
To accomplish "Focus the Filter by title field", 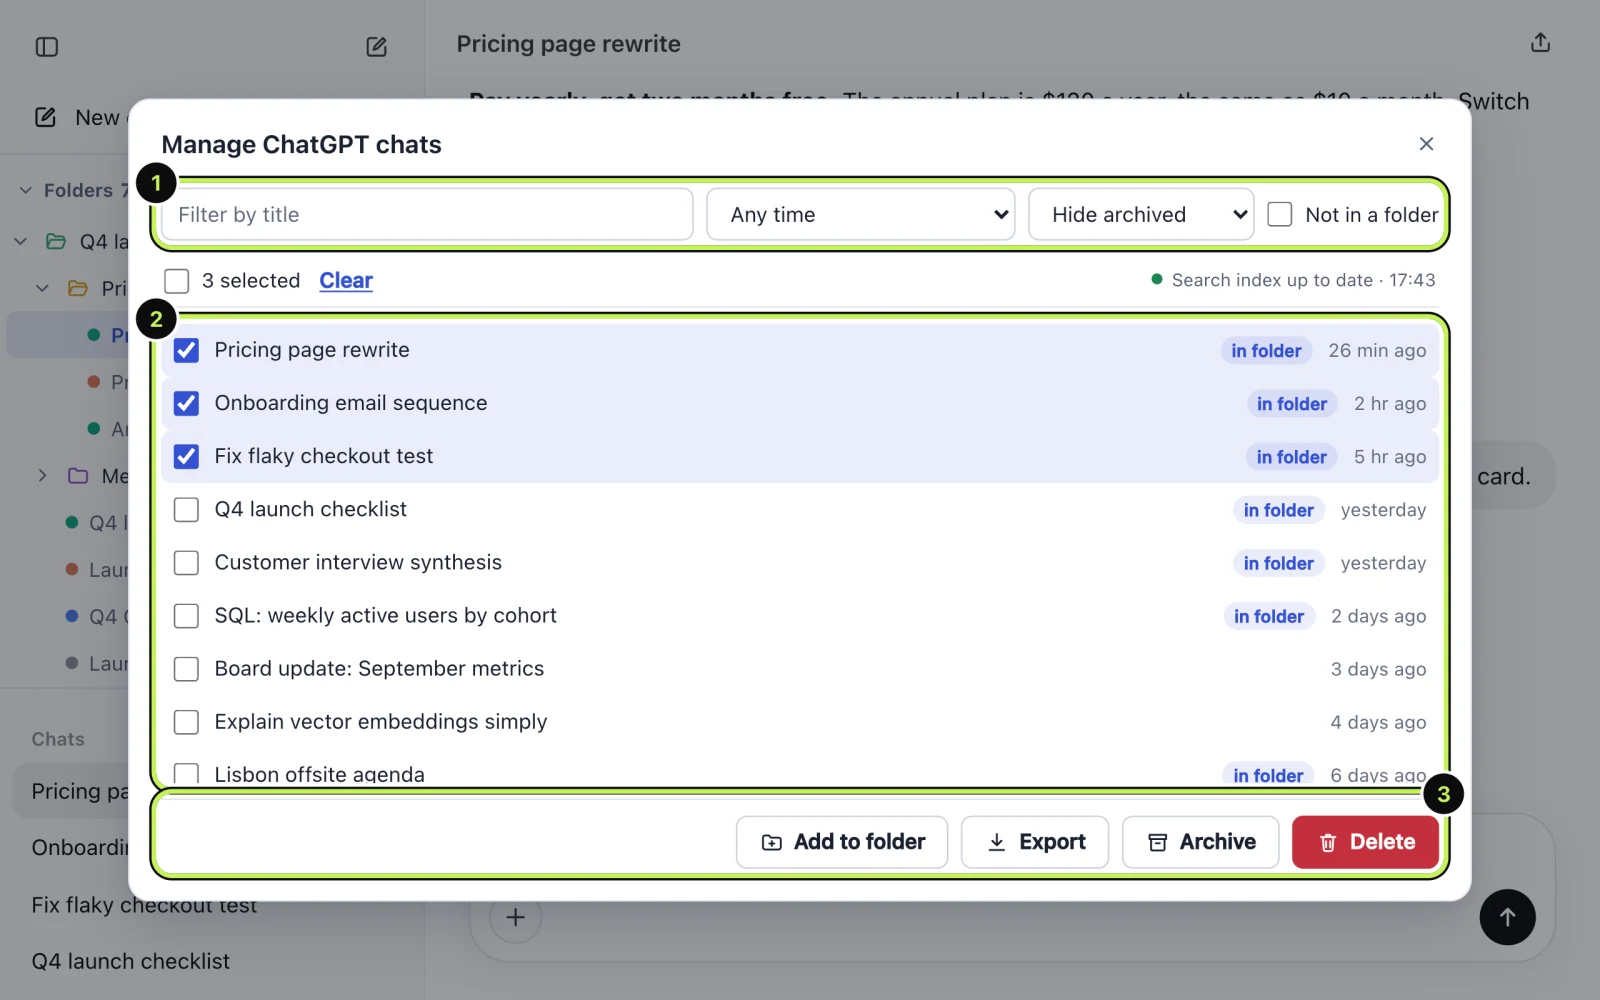I will coord(427,214).
